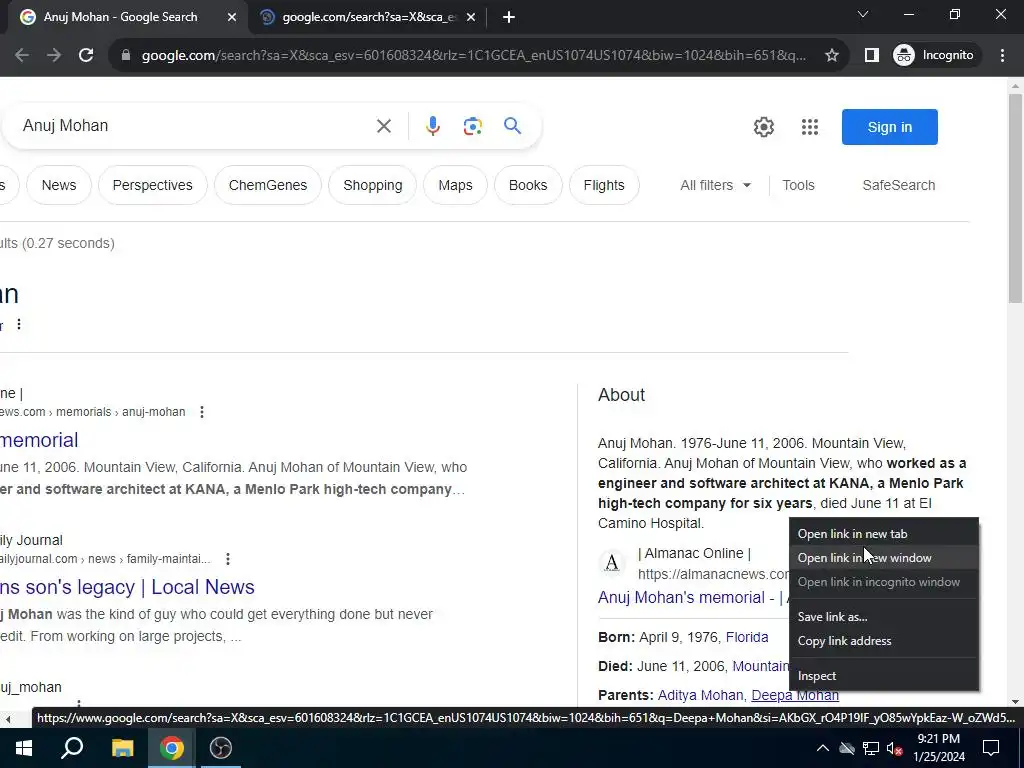Viewport: 1024px width, 768px height.
Task: Click the Sign in button
Action: point(889,127)
